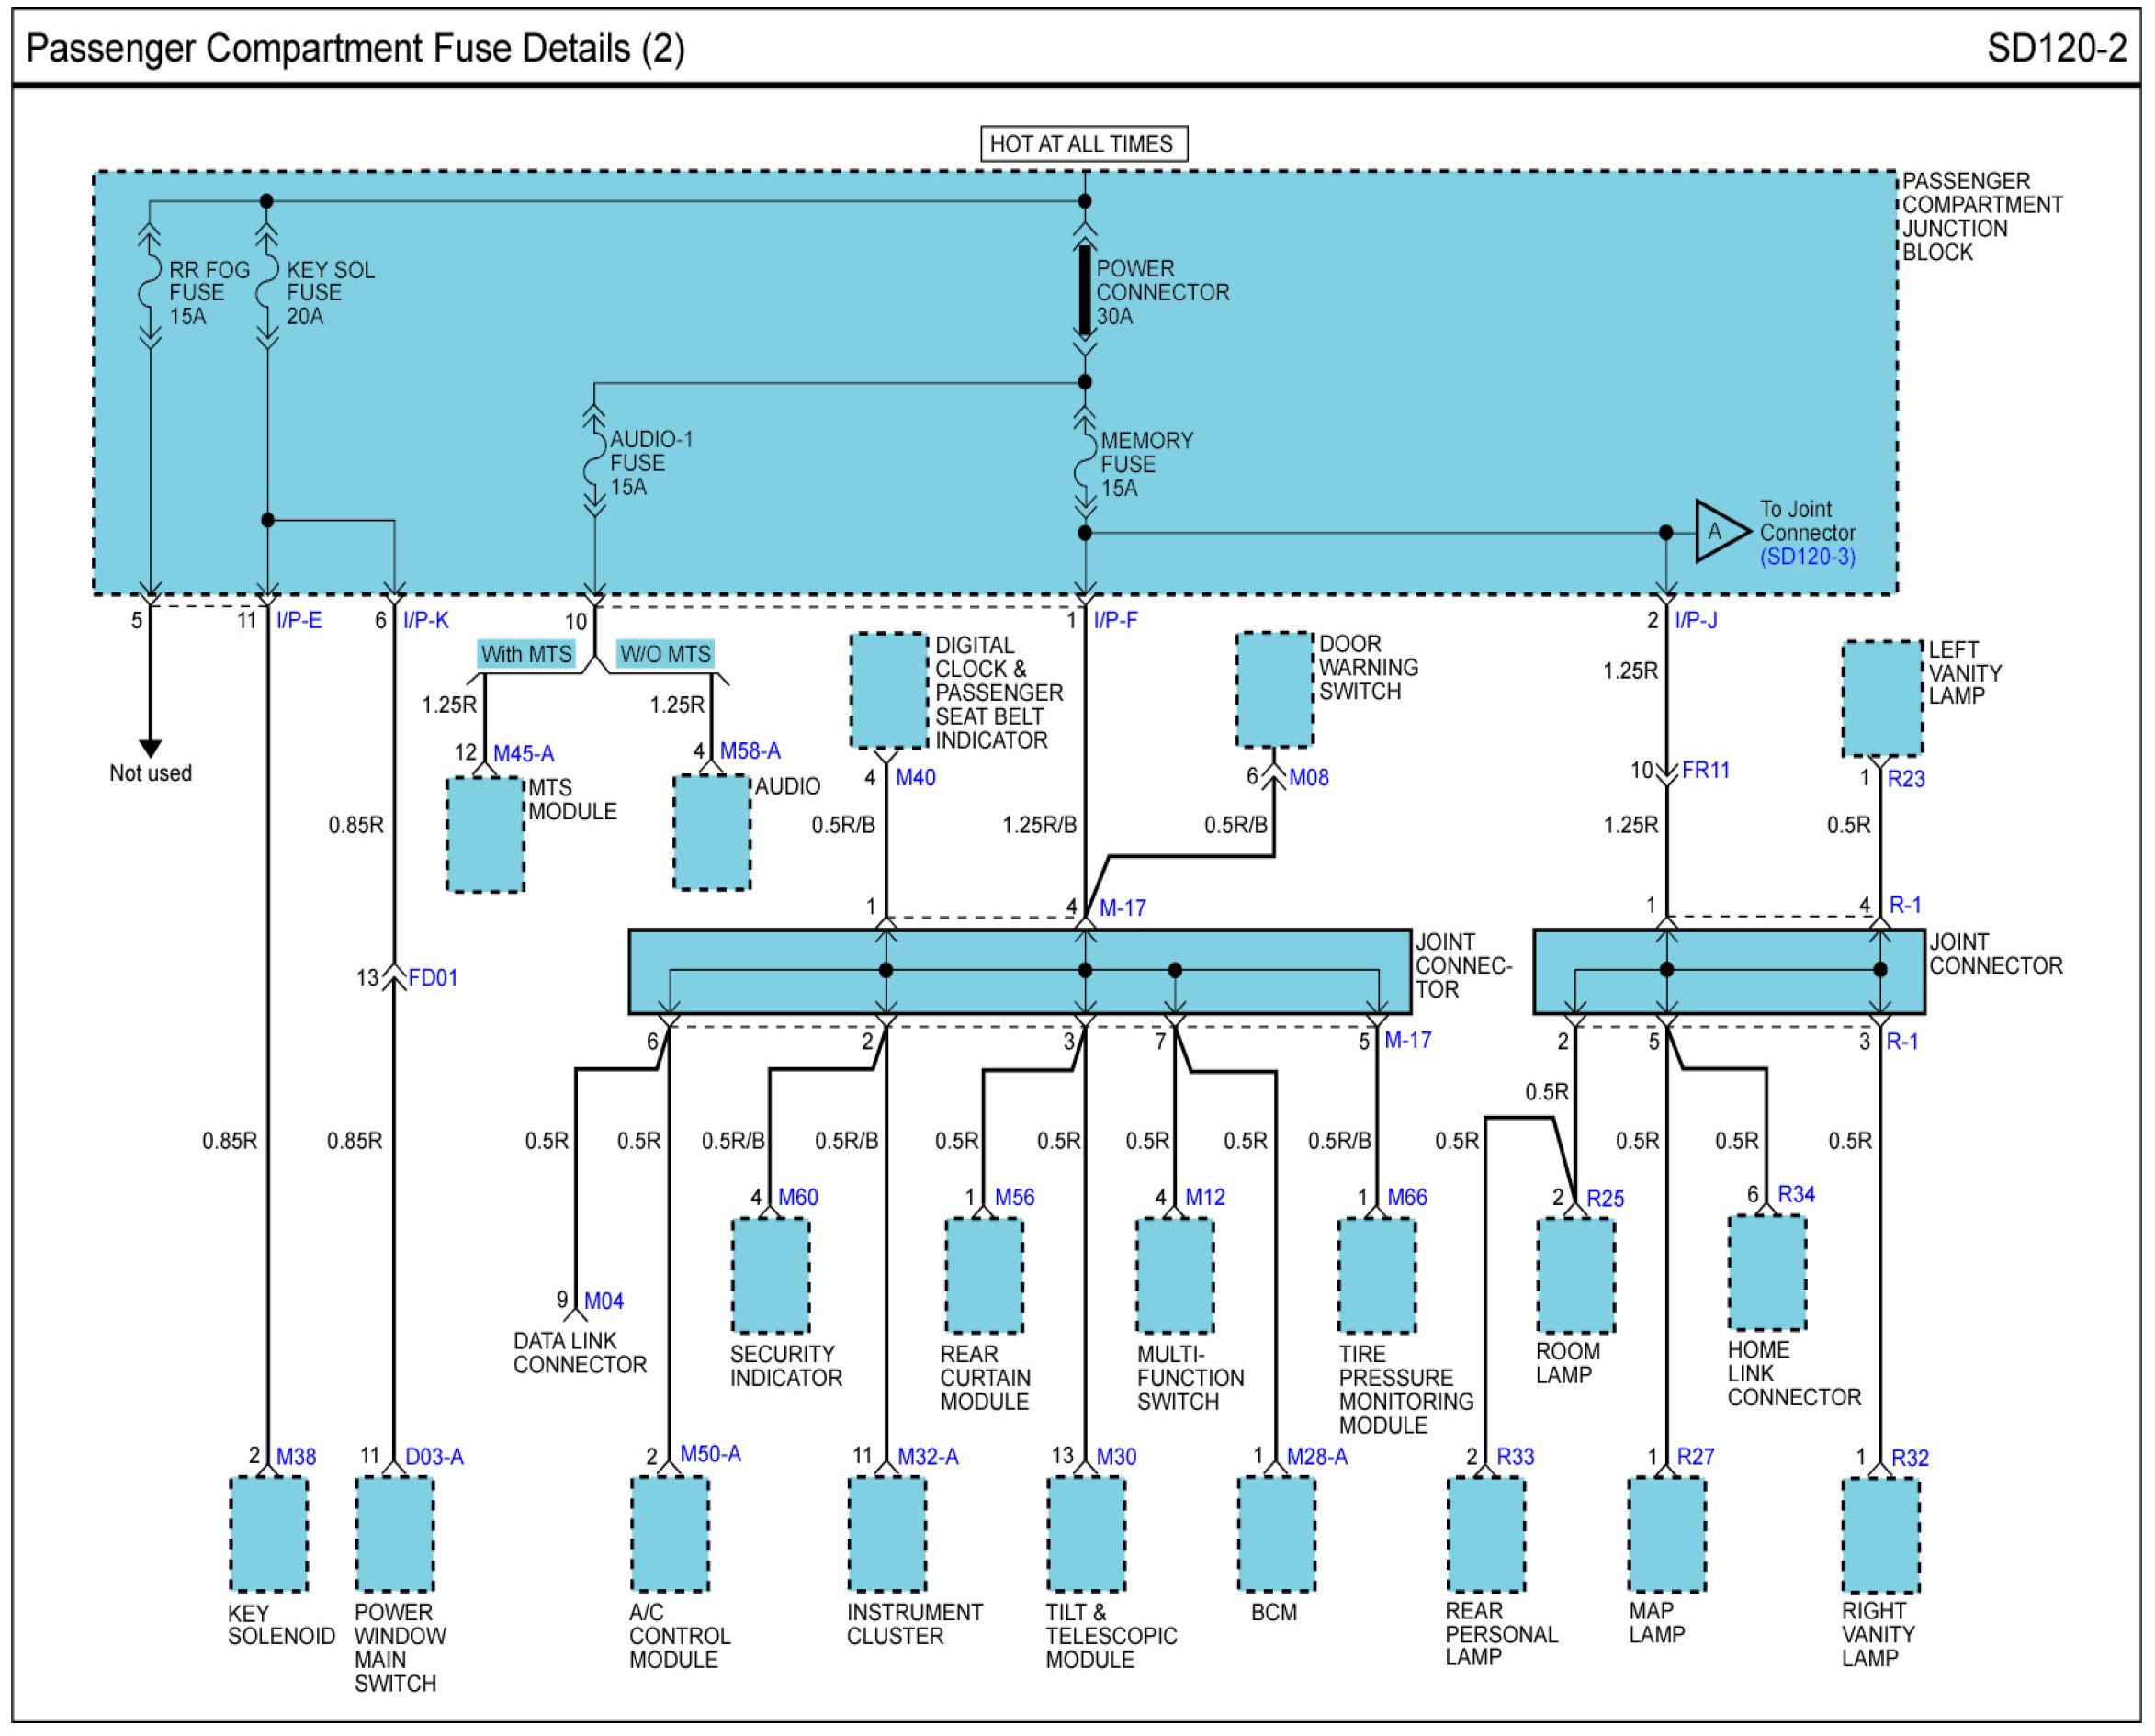Click the Power Connector 30A symbol
Image resolution: width=2155 pixels, height=1736 pixels.
pos(1084,290)
